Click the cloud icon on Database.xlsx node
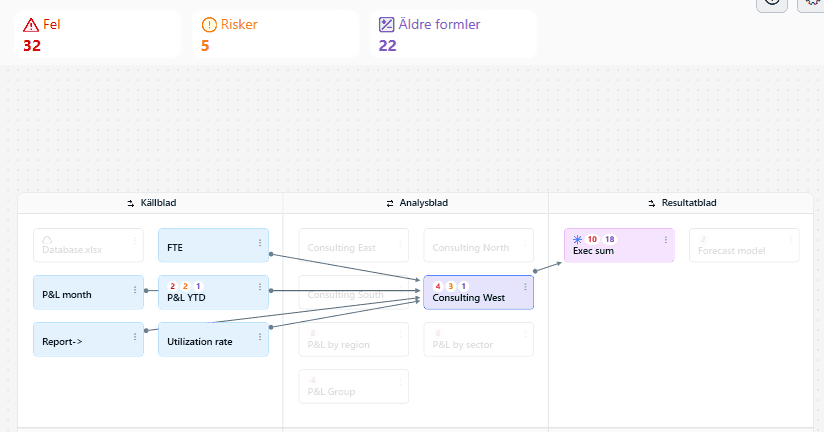824x432 pixels. pos(47,240)
